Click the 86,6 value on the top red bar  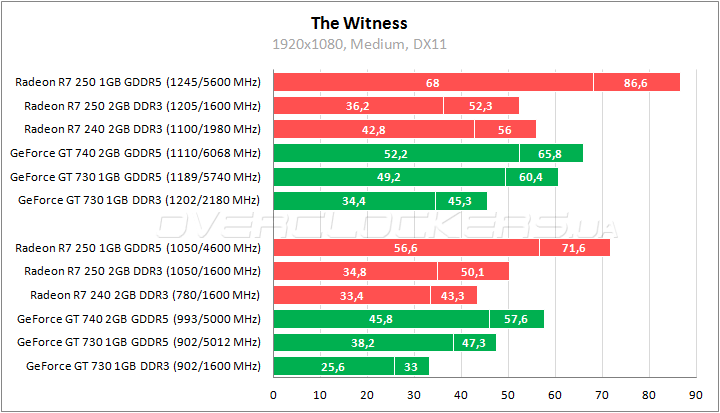click(636, 82)
